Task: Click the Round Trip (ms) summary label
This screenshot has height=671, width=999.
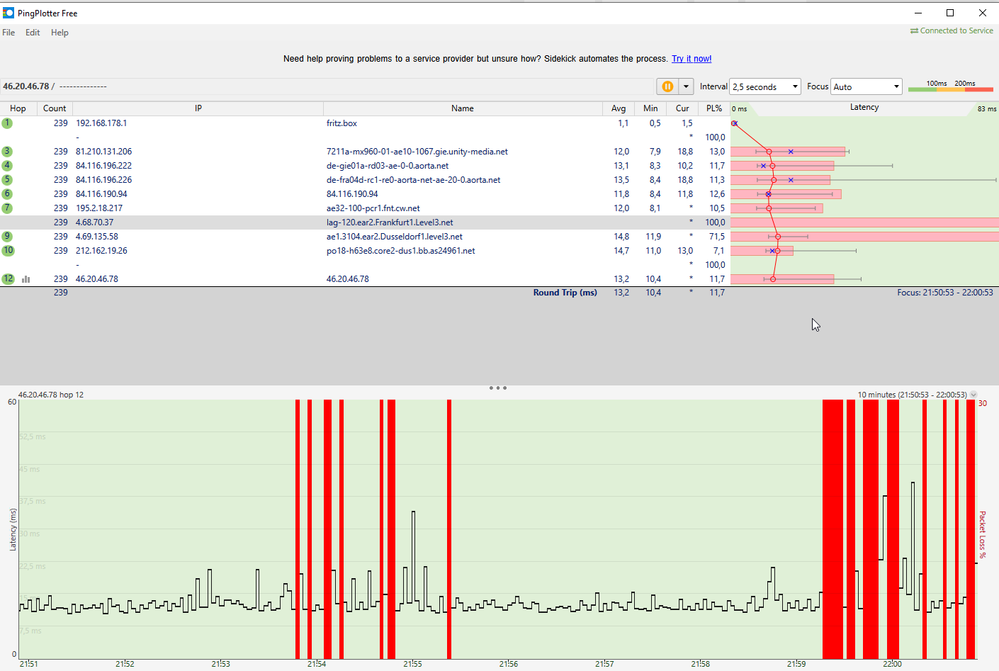Action: coord(564,292)
